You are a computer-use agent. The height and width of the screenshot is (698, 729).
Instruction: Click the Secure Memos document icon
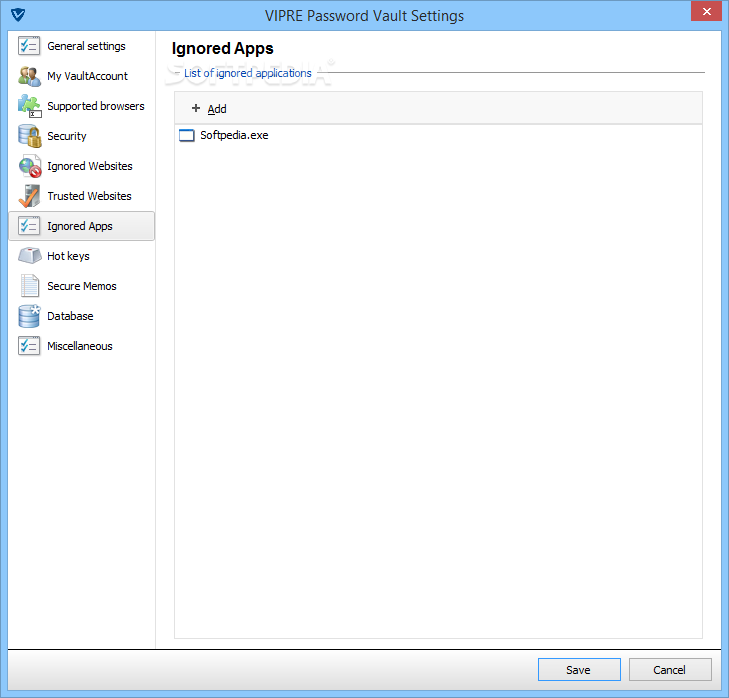point(29,286)
